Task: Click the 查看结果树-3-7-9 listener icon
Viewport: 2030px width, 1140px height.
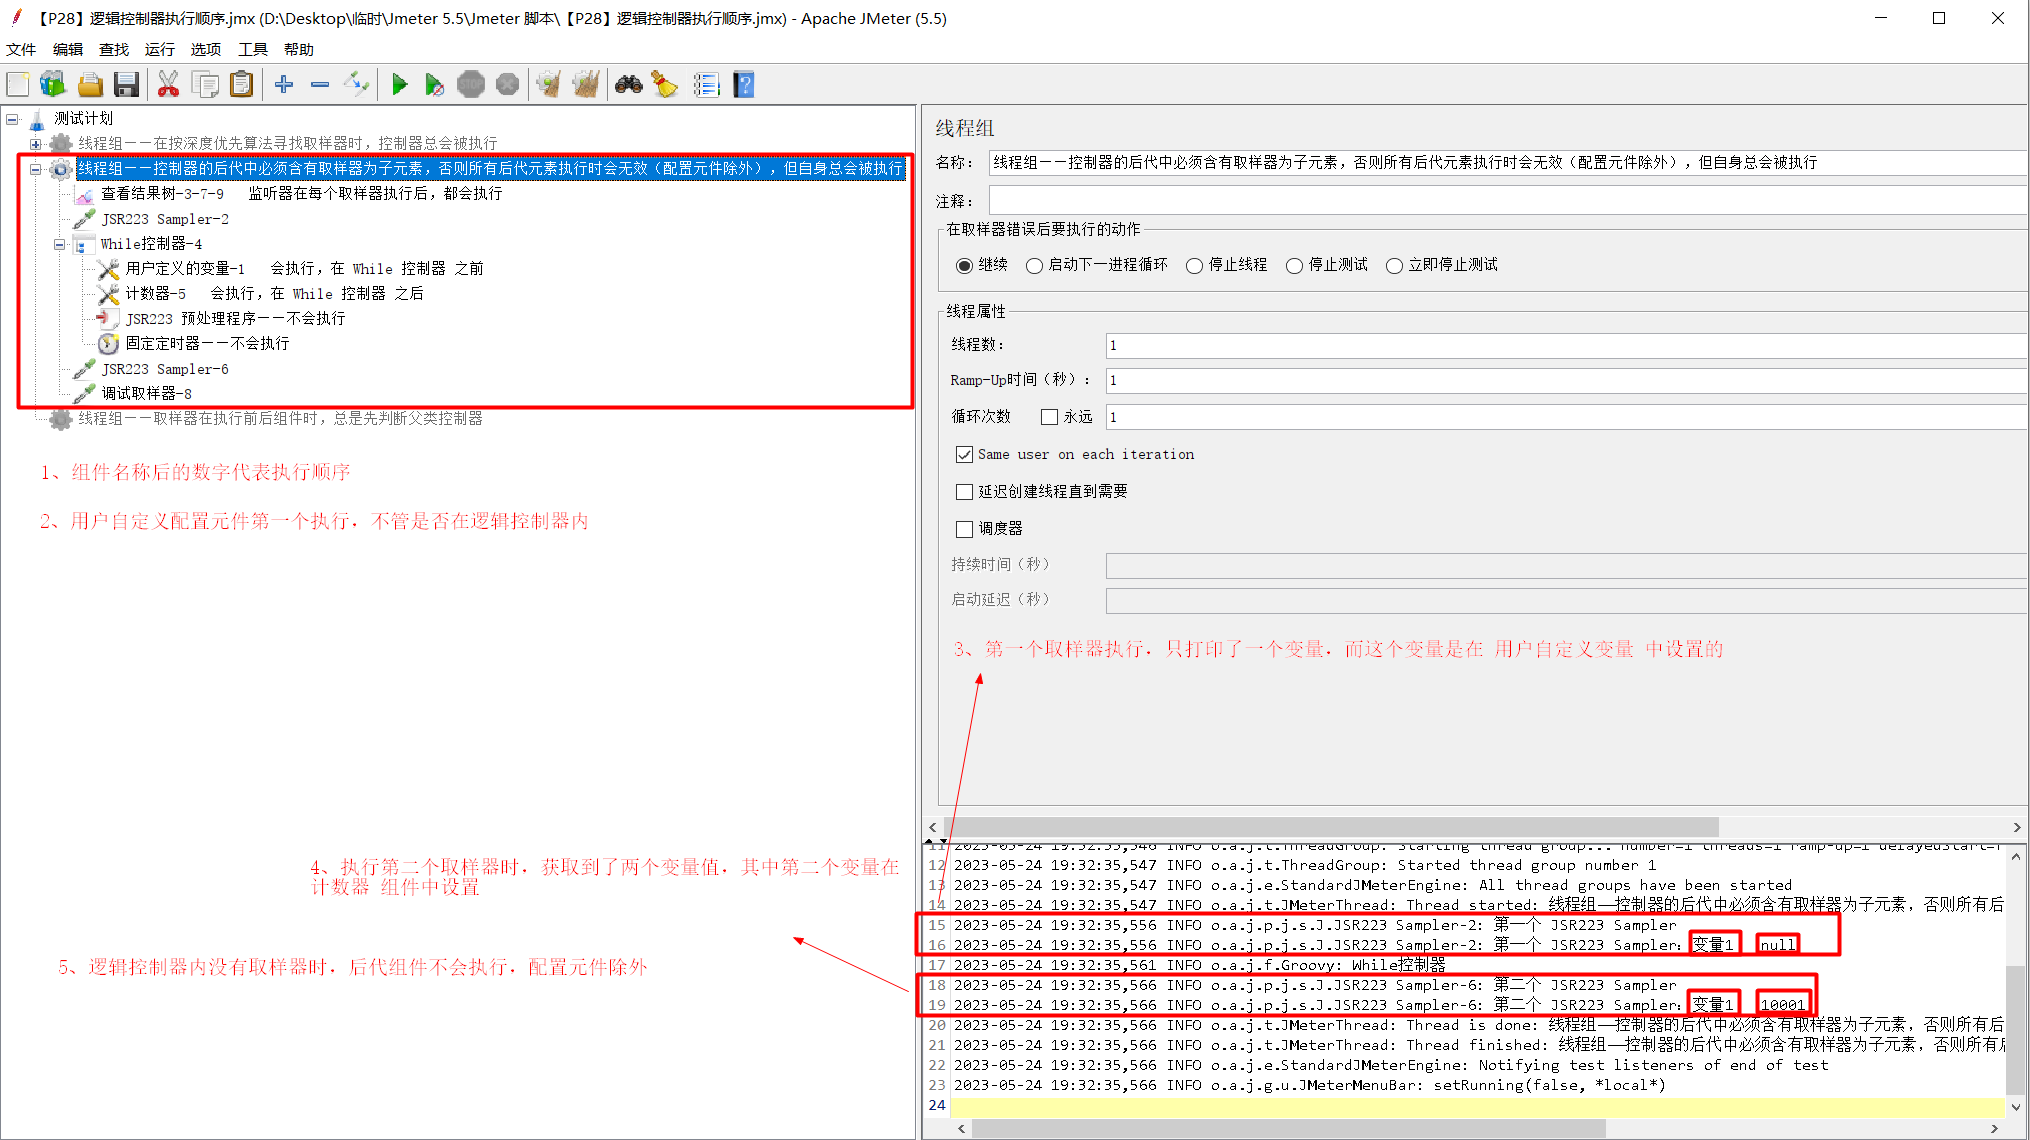Action: (84, 193)
